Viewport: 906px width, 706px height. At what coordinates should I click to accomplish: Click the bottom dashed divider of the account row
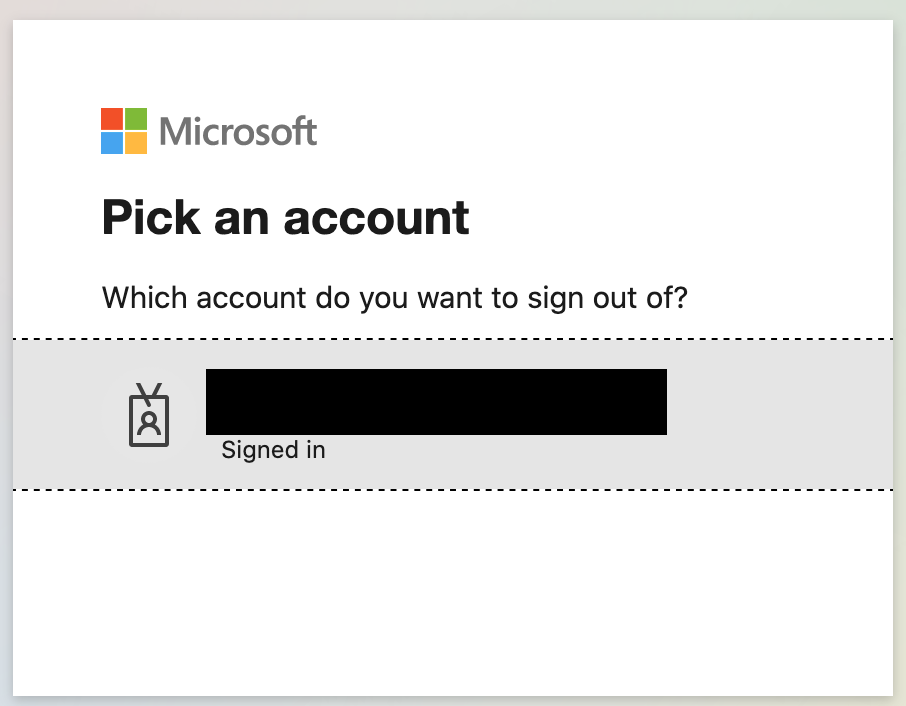[x=450, y=489]
